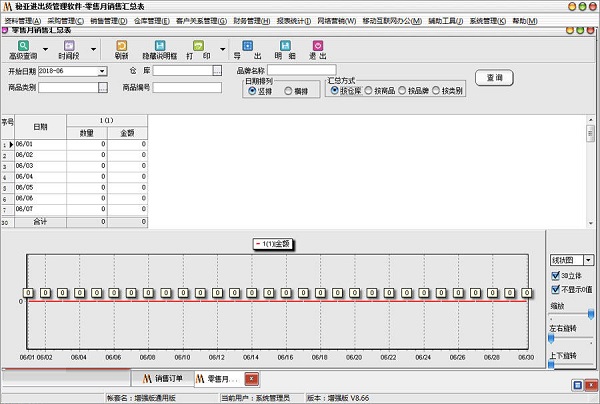The height and width of the screenshot is (404, 600).
Task: Click the 缩放 zoom slider handle
Action: 591,314
